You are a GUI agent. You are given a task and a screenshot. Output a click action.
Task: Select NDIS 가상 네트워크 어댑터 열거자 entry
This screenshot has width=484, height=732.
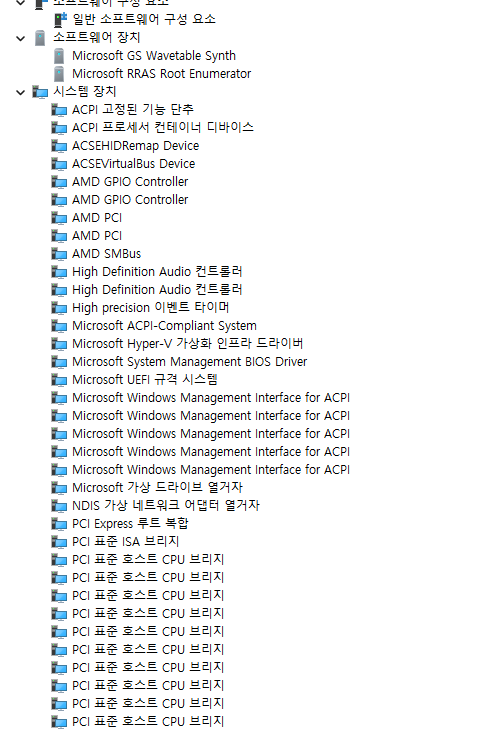(x=166, y=506)
